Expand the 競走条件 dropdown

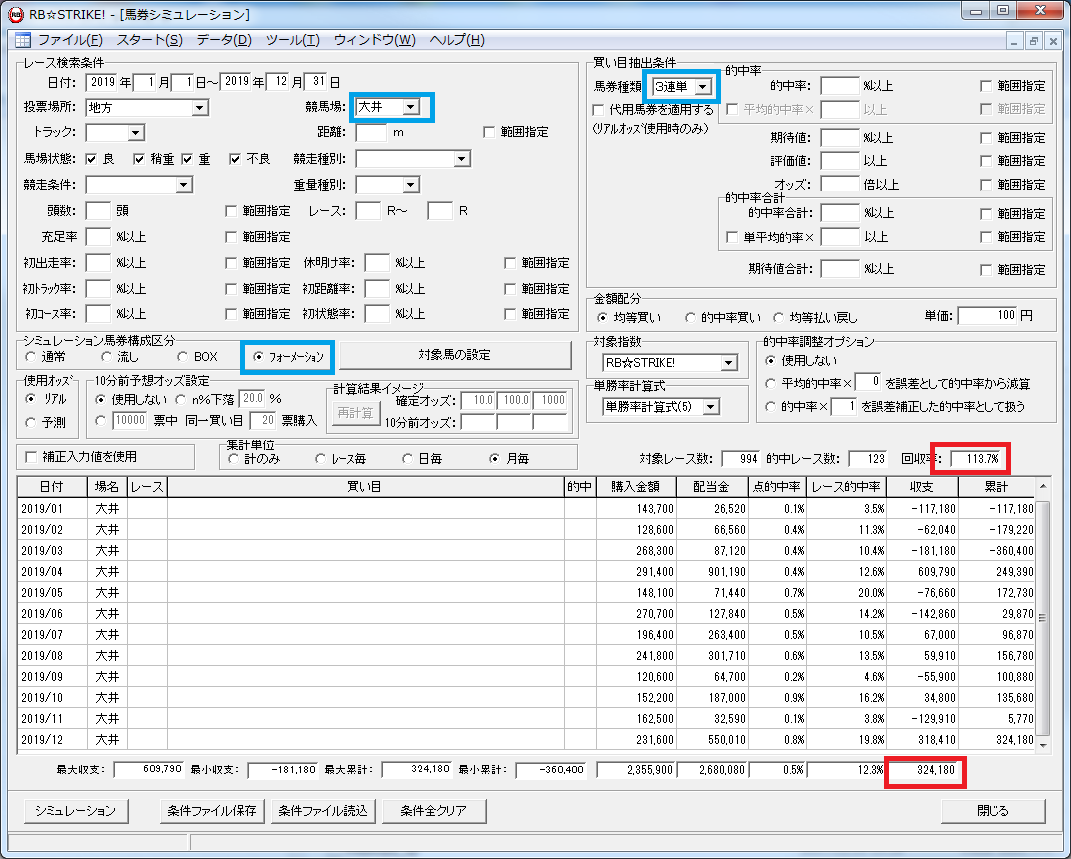(183, 185)
